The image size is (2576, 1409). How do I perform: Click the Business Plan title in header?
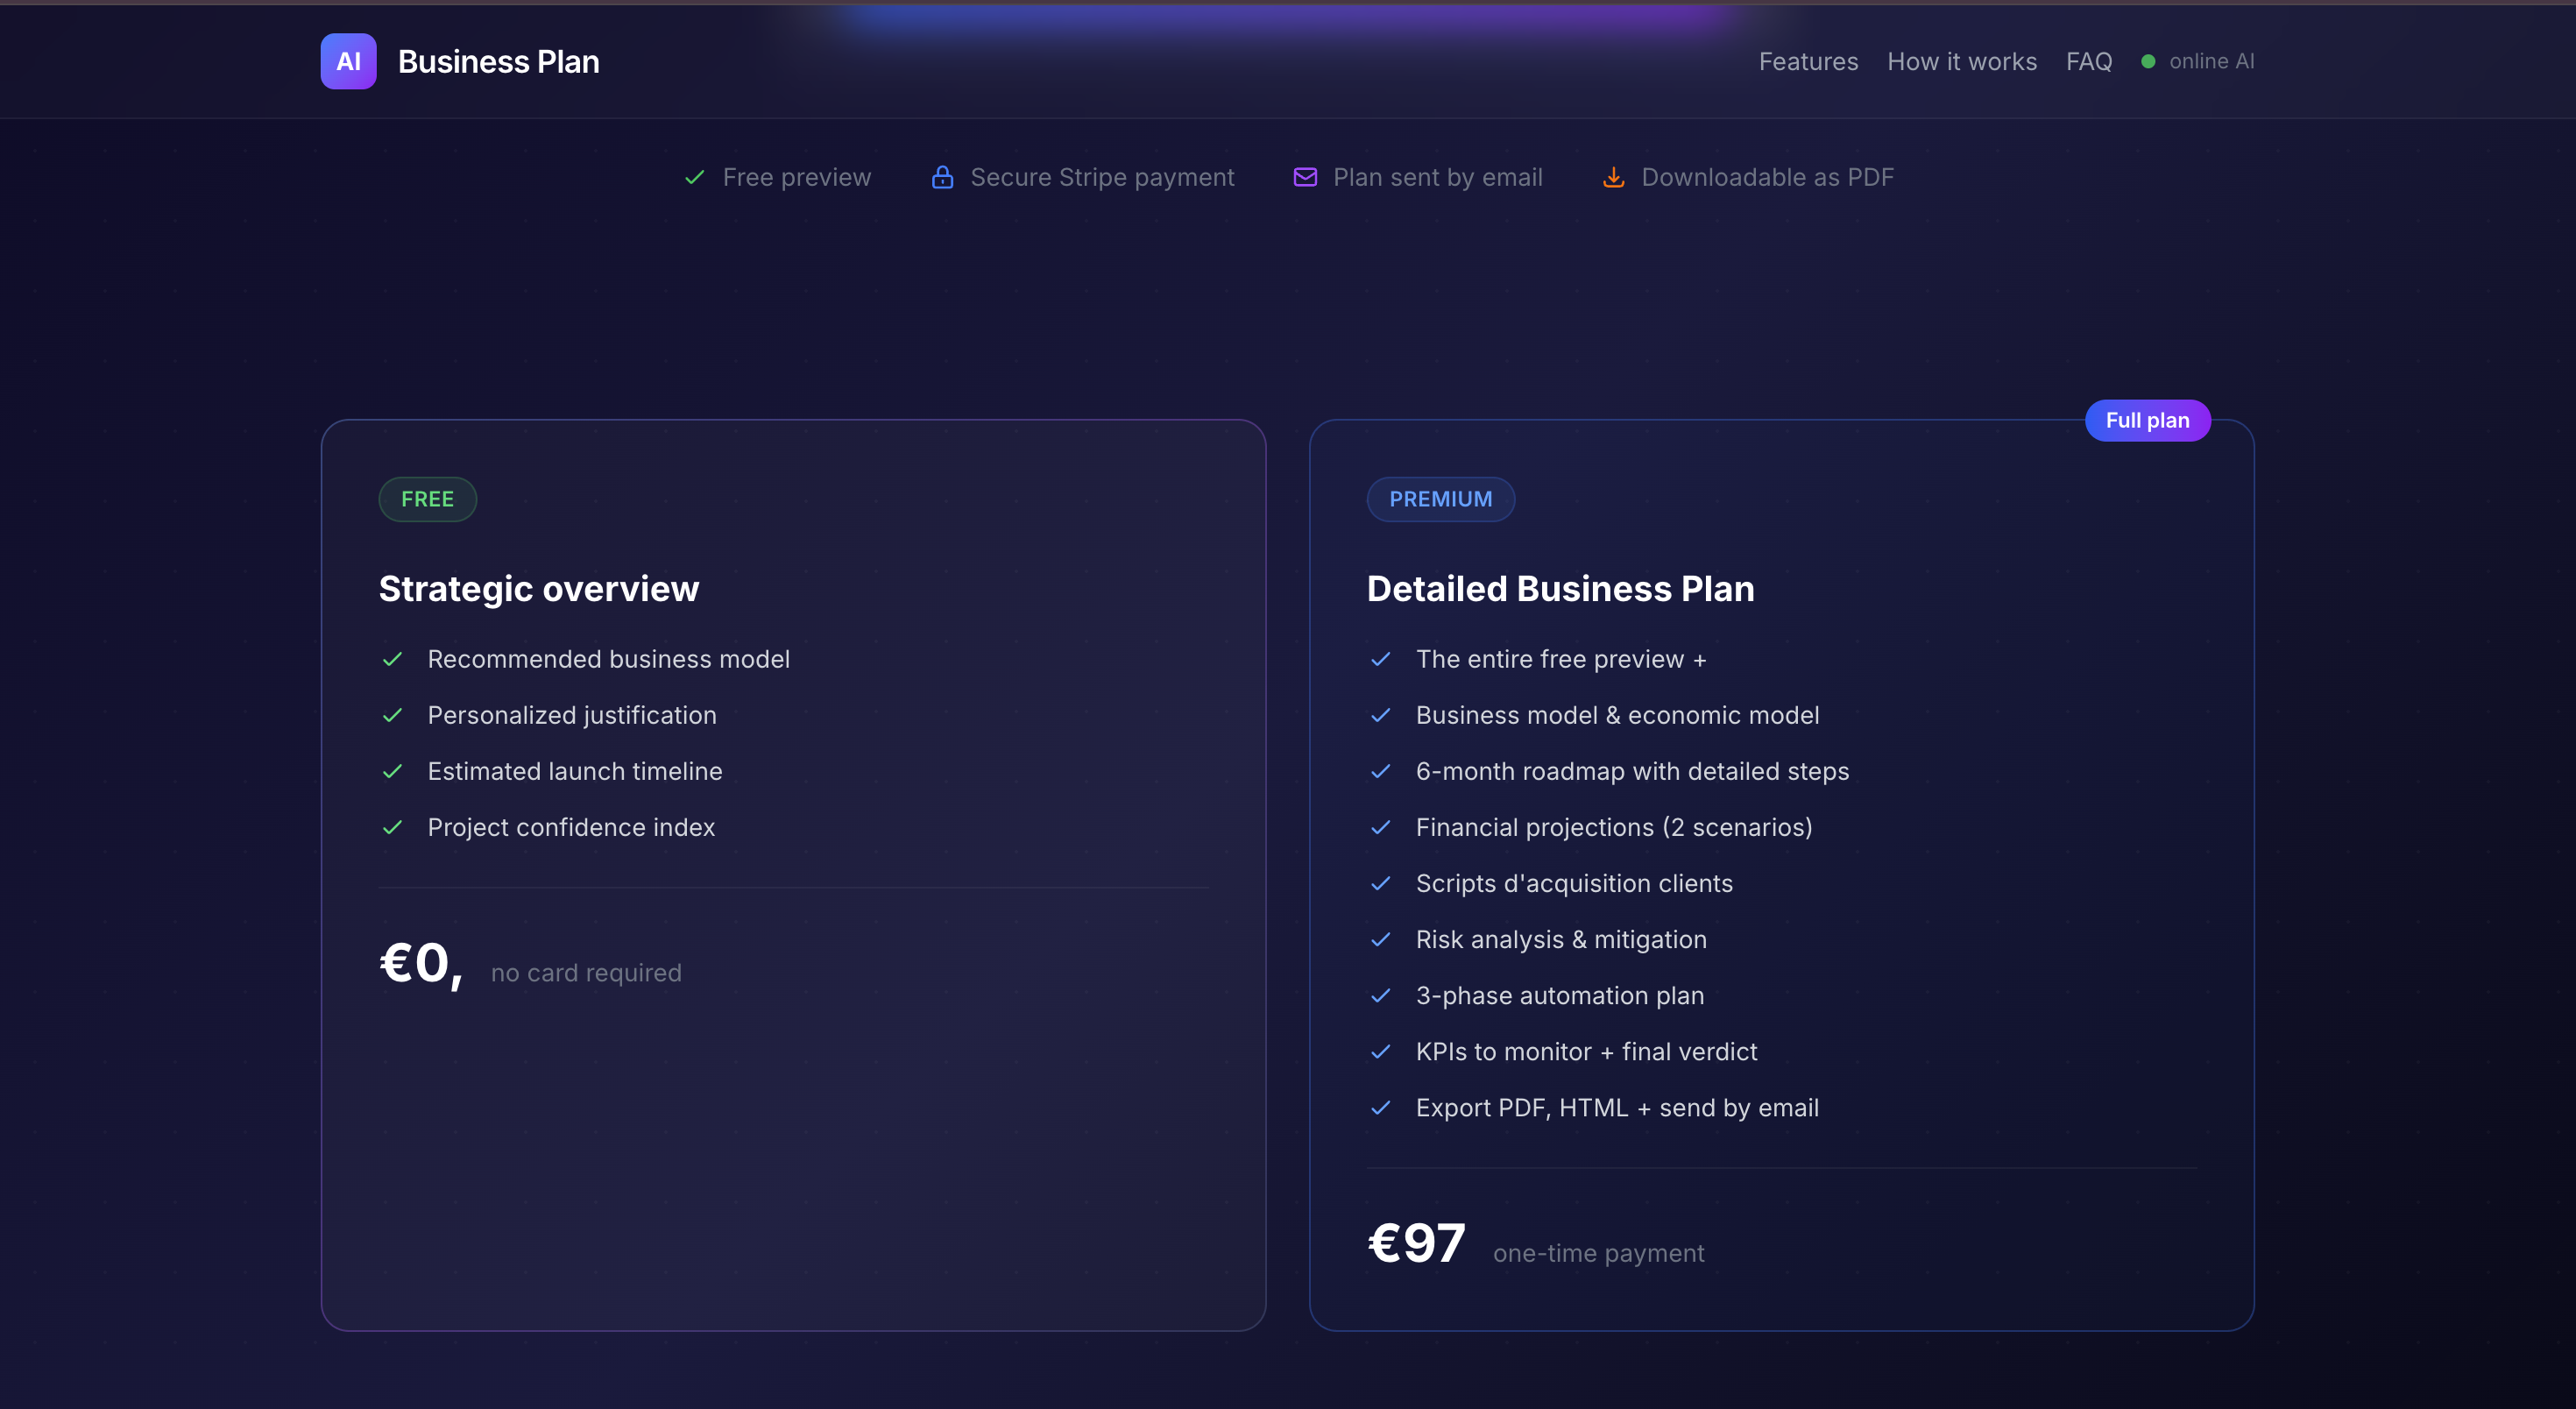(x=498, y=61)
